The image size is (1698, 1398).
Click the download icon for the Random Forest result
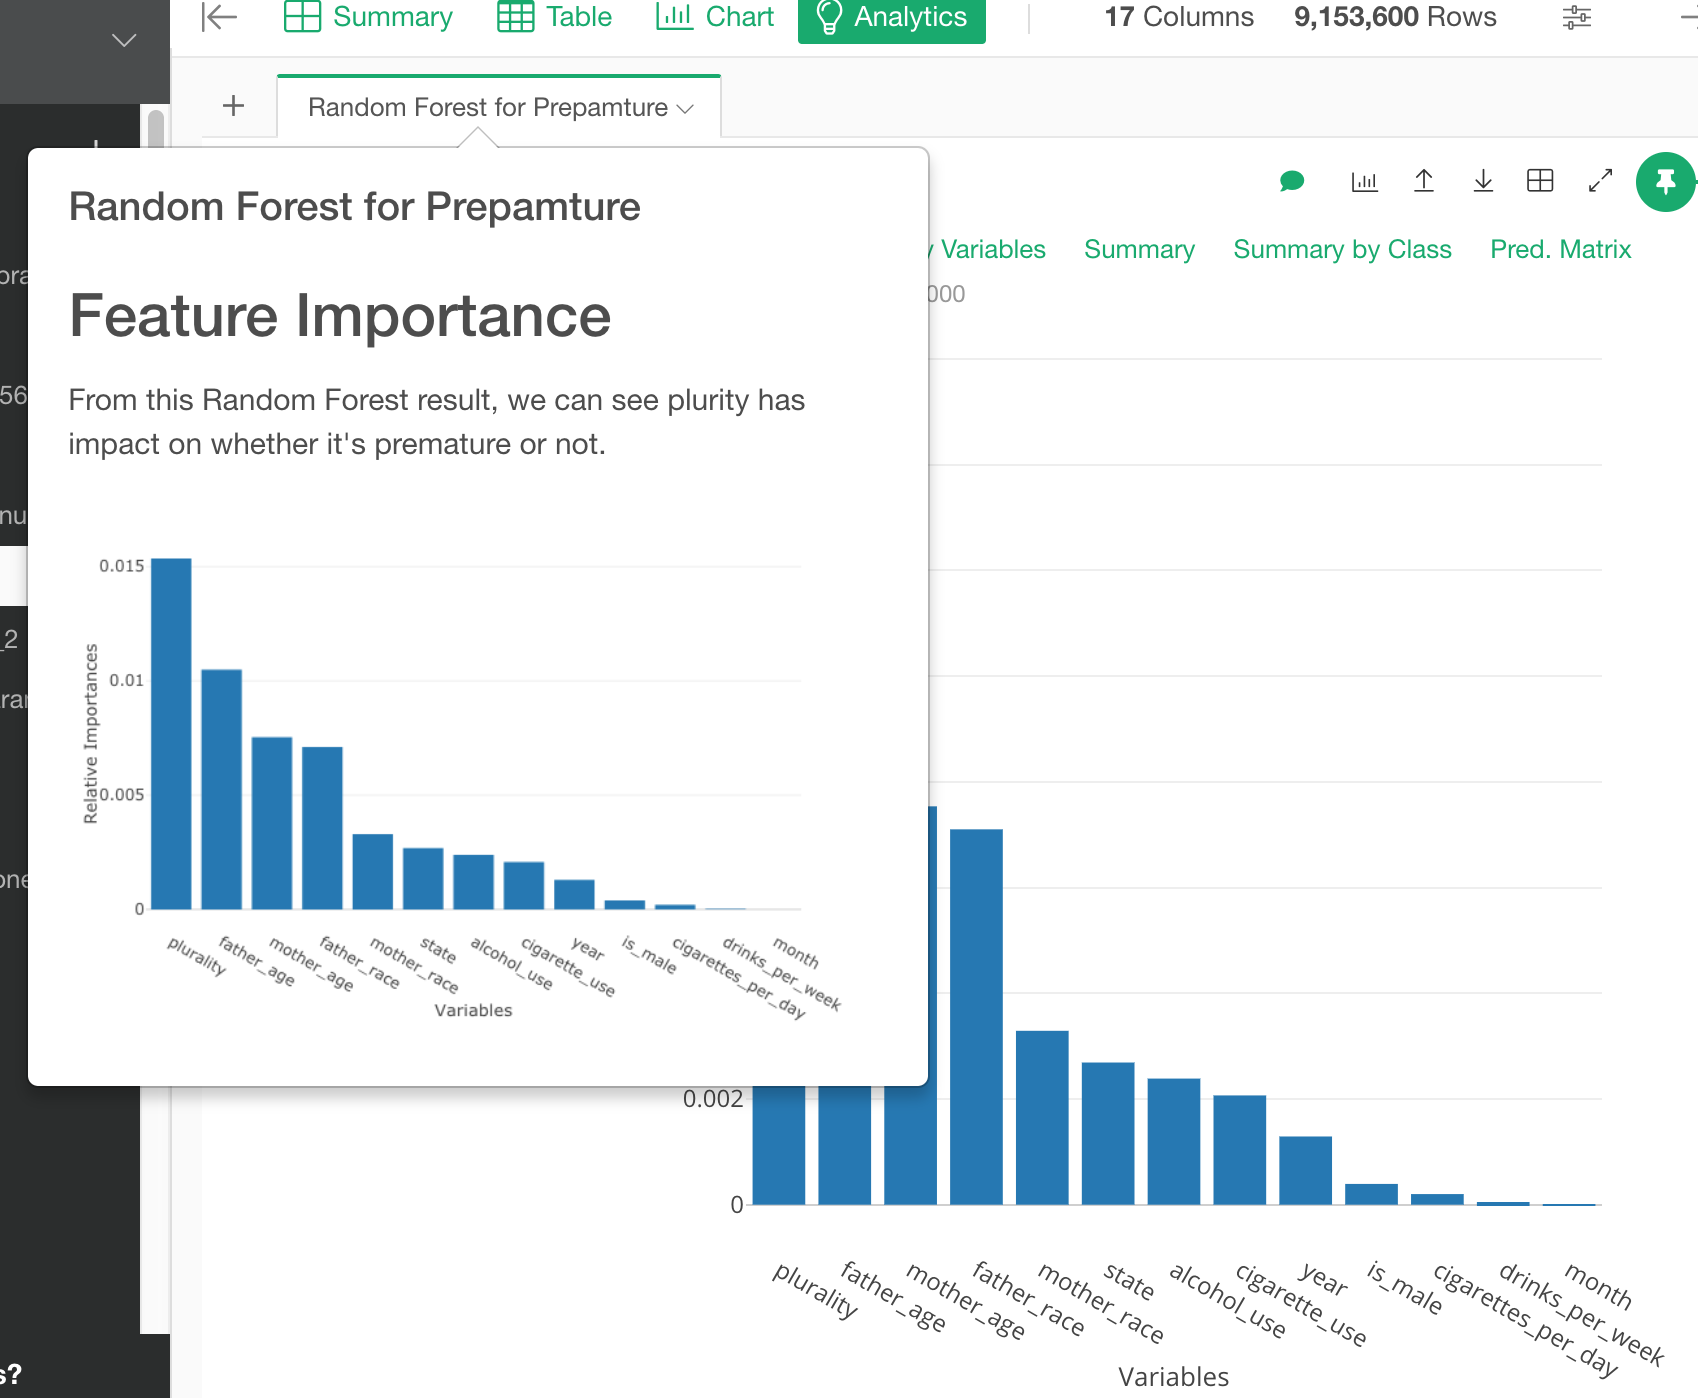click(x=1483, y=182)
